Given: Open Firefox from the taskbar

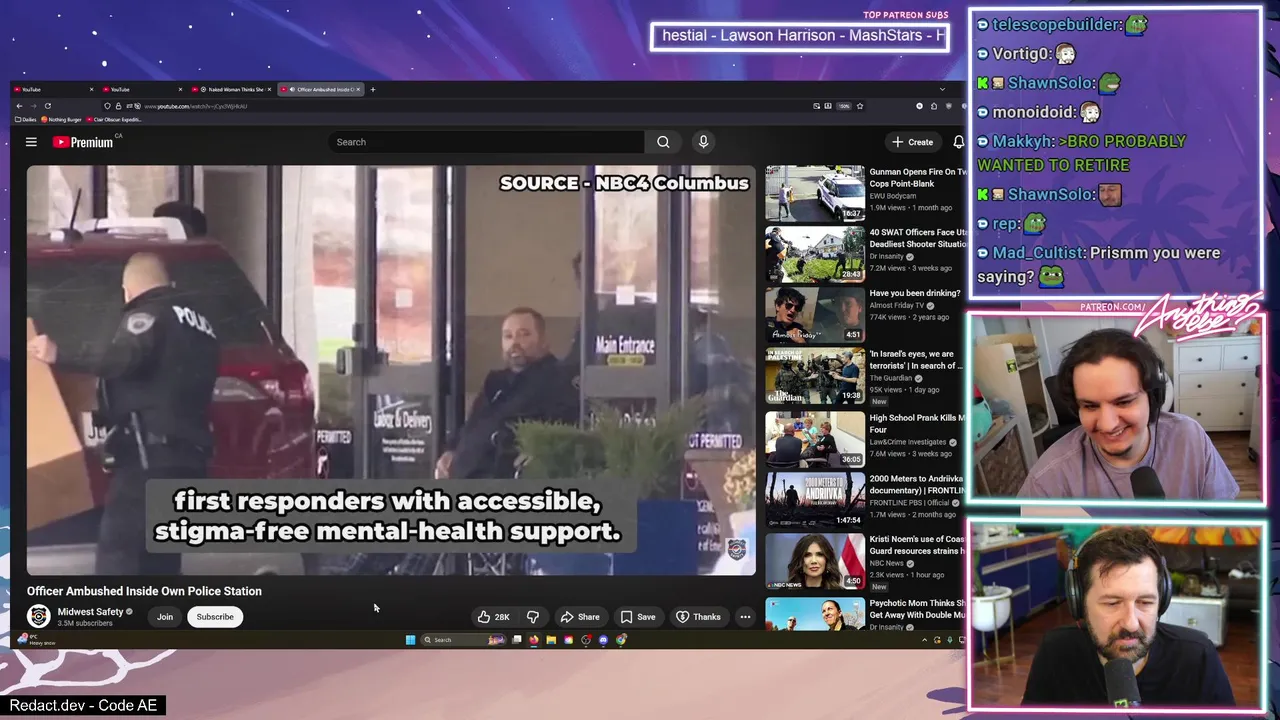Looking at the screenshot, I should (x=533, y=640).
